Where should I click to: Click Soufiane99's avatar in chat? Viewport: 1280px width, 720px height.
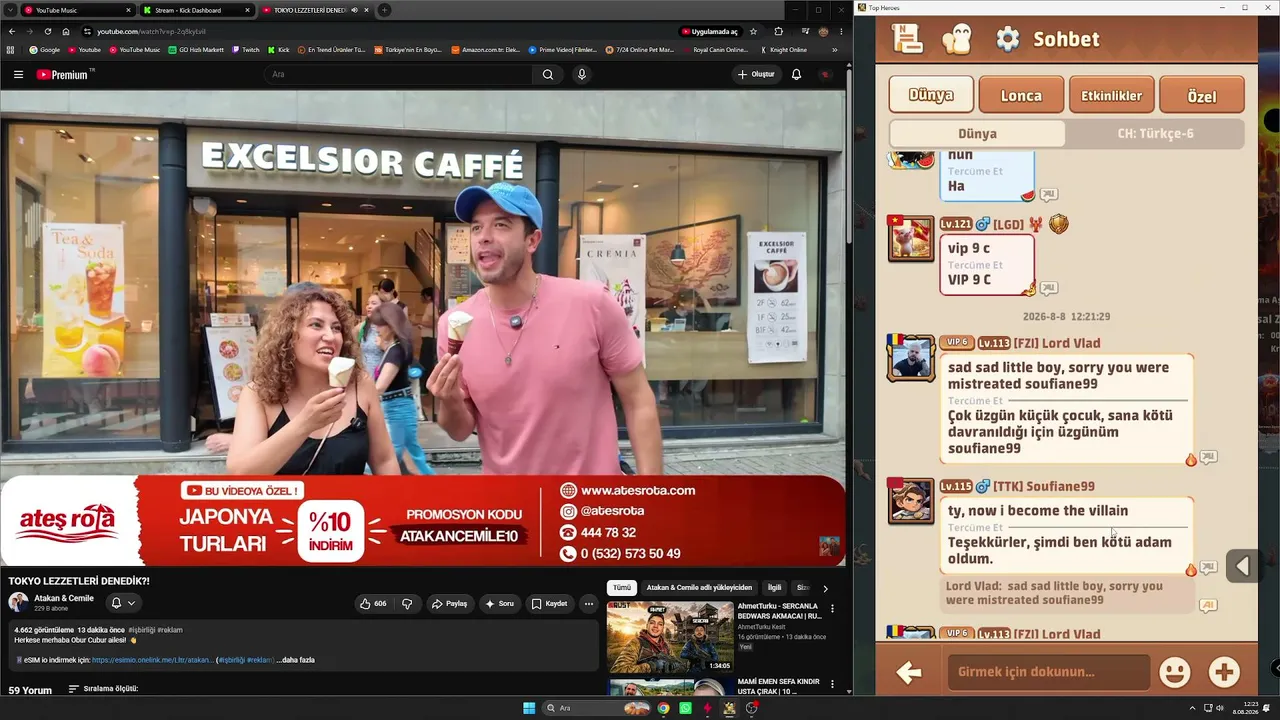click(910, 500)
